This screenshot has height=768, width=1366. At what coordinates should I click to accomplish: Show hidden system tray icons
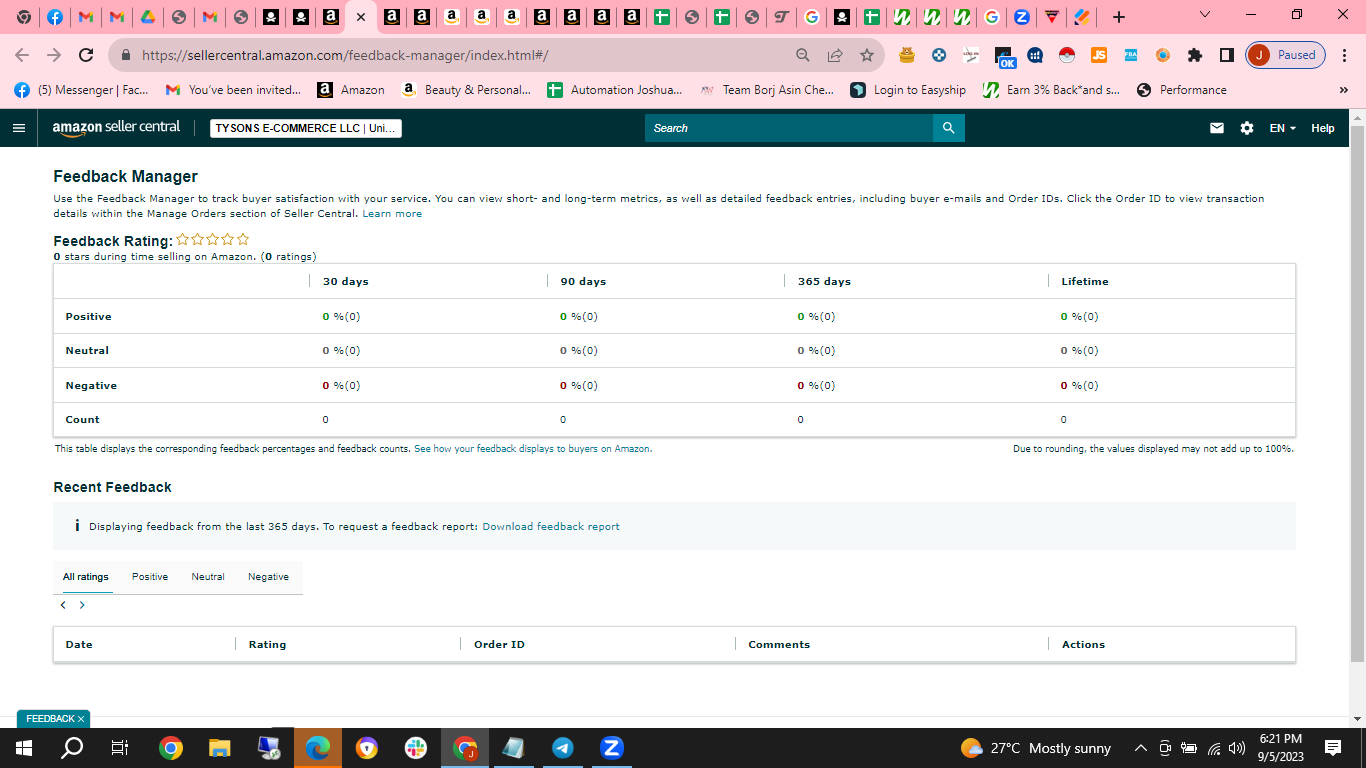(x=1140, y=748)
